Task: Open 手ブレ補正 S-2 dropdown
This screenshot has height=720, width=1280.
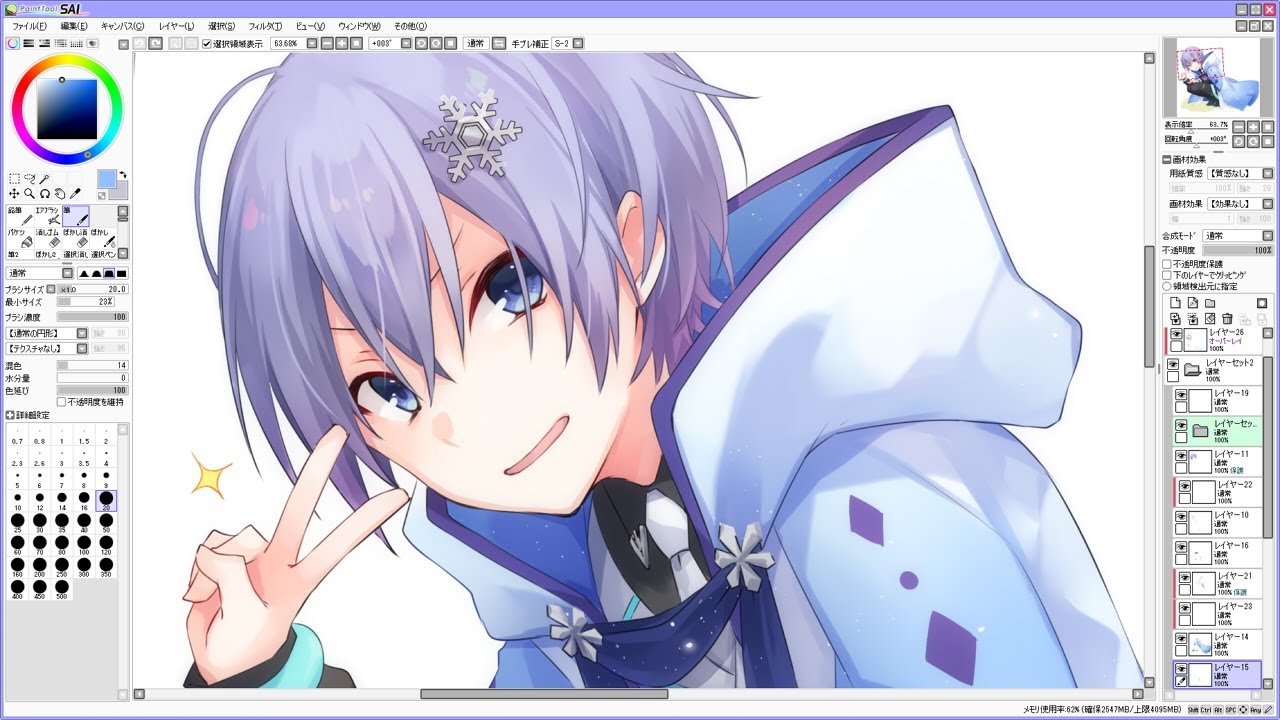Action: click(578, 43)
